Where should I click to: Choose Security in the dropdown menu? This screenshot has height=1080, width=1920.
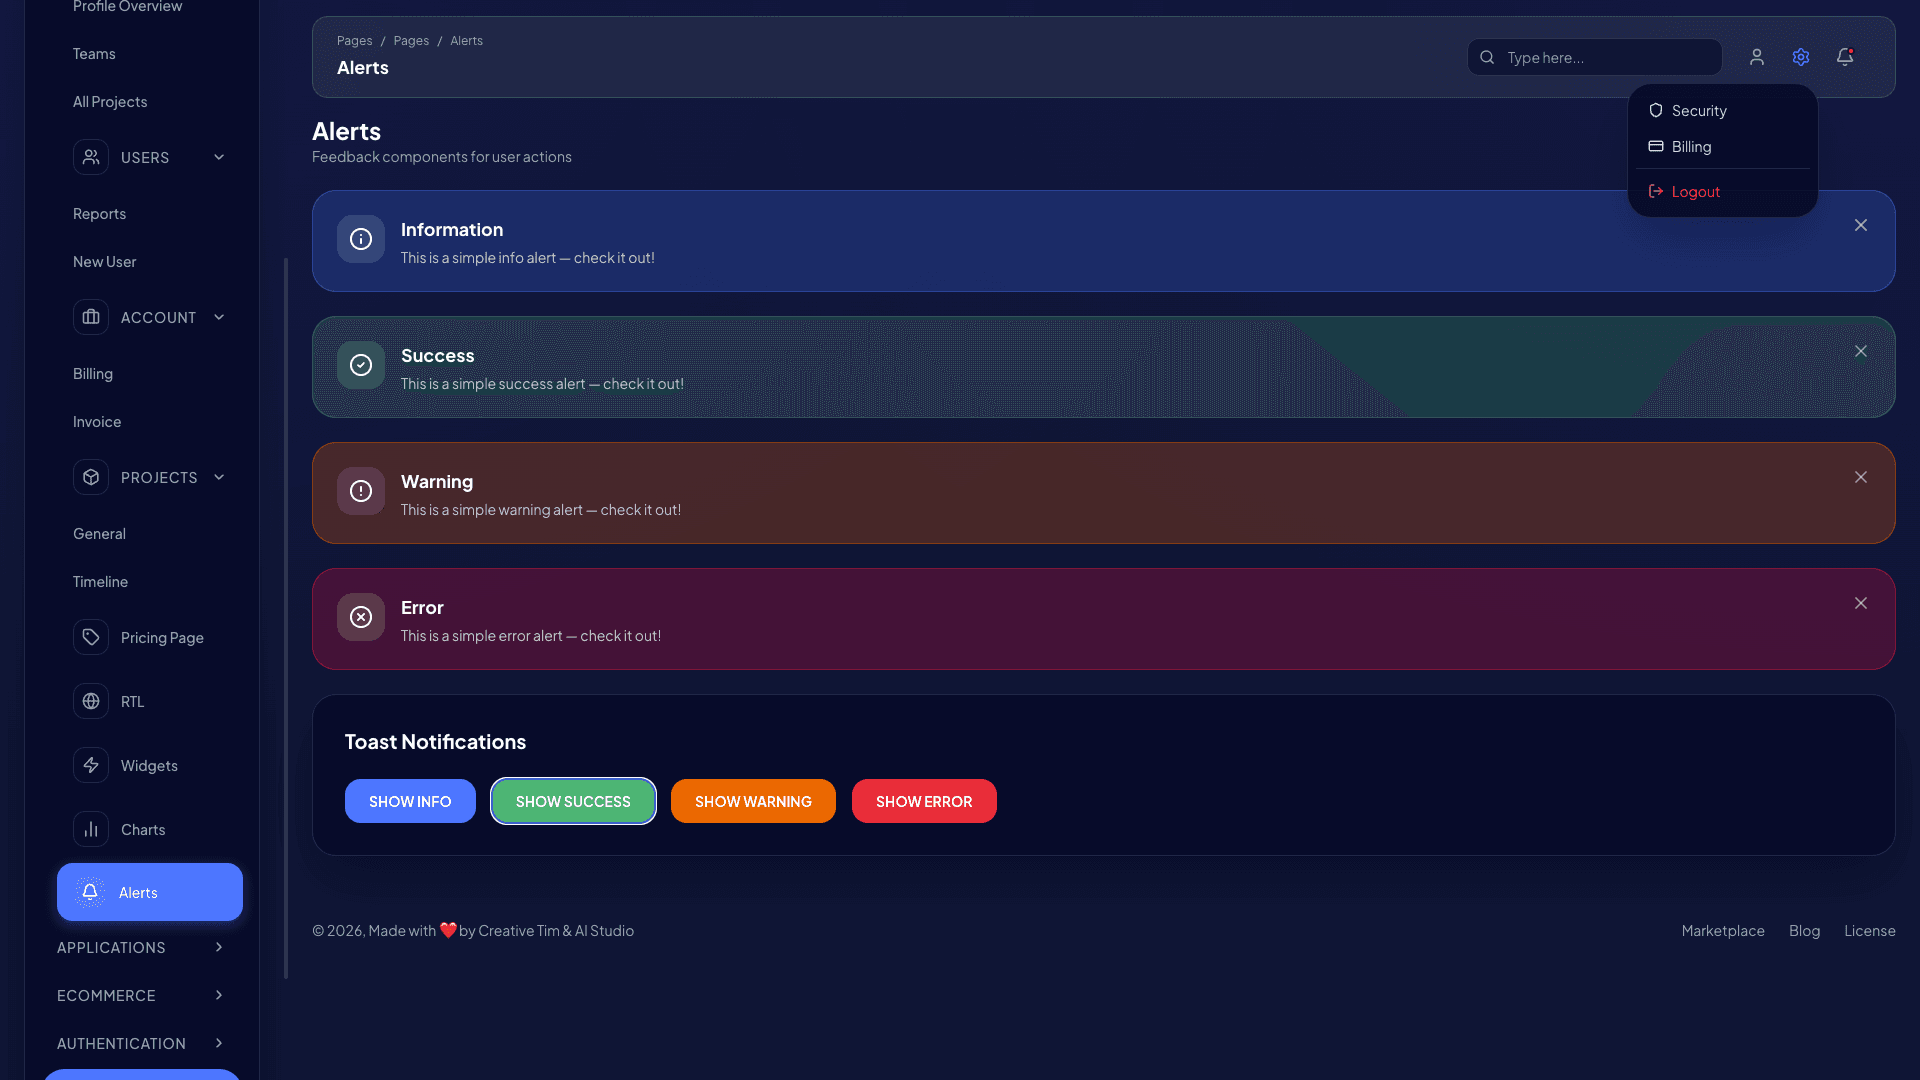click(x=1698, y=110)
